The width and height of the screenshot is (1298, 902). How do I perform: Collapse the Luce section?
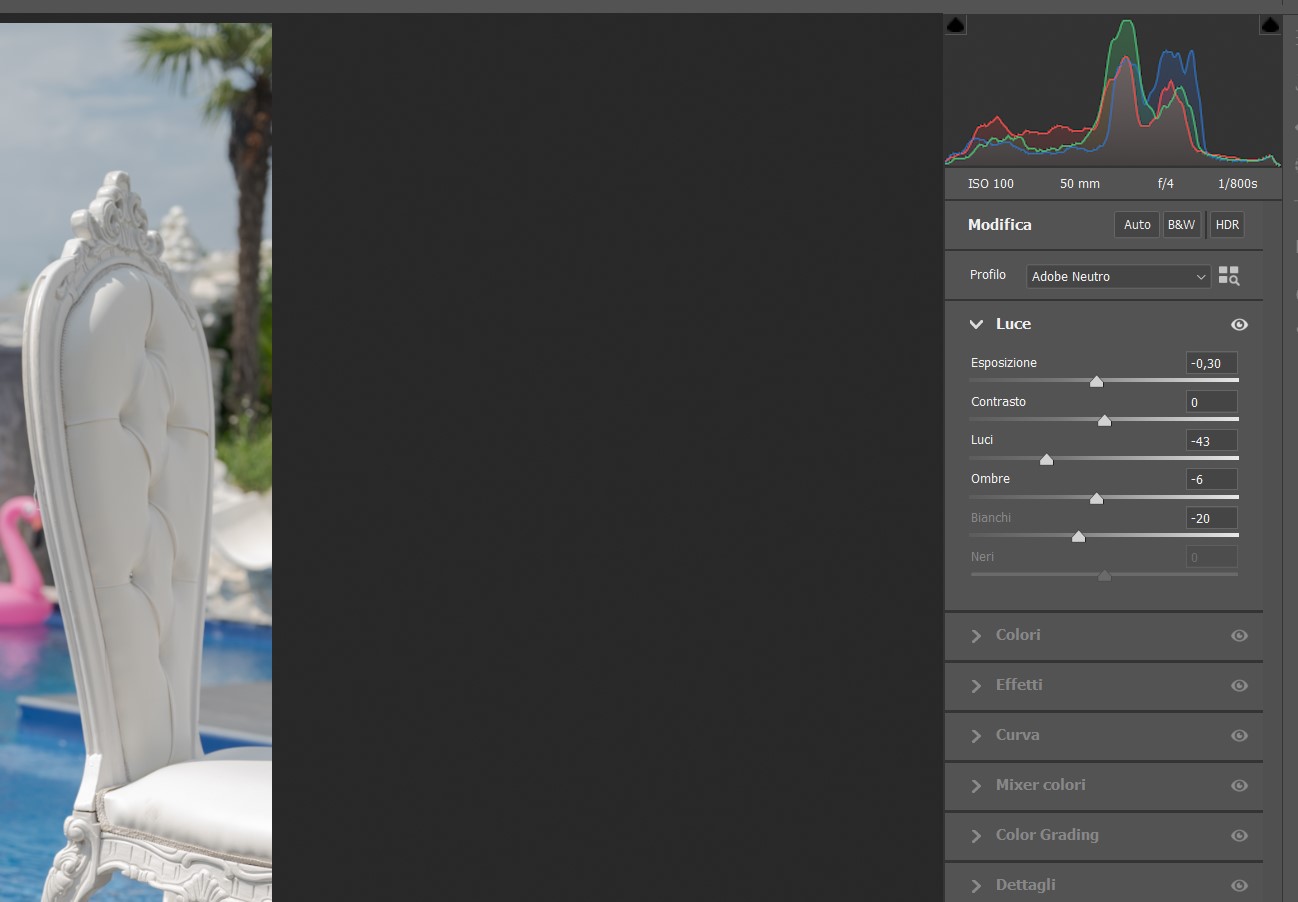point(976,325)
